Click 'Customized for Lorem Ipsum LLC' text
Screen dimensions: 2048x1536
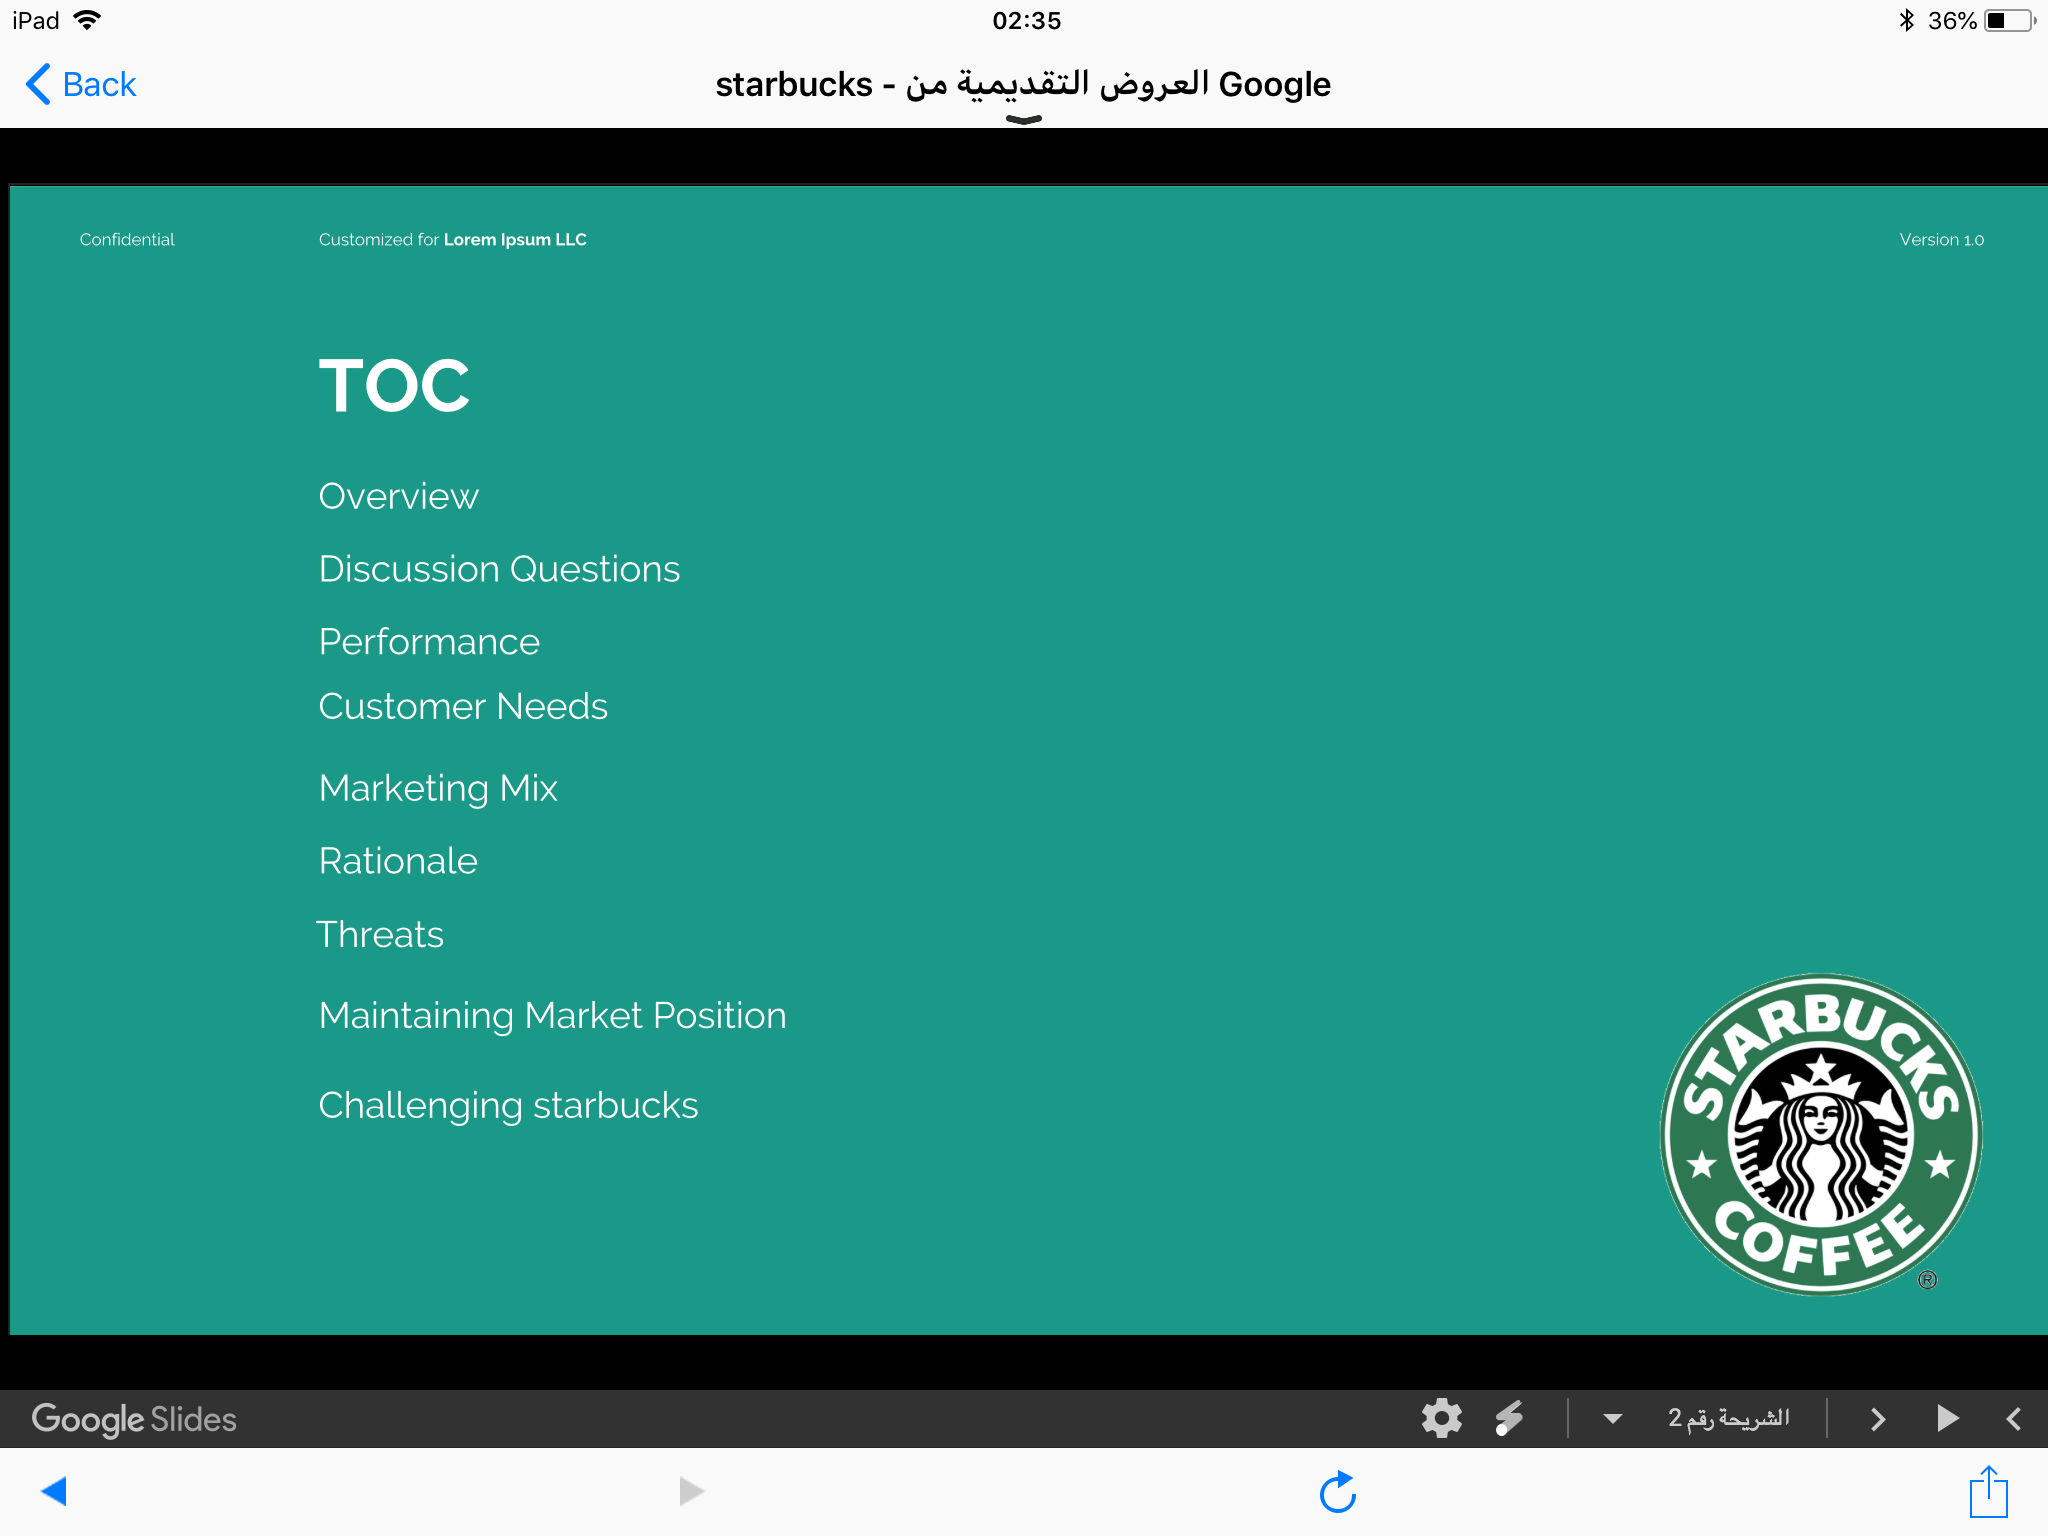(452, 240)
